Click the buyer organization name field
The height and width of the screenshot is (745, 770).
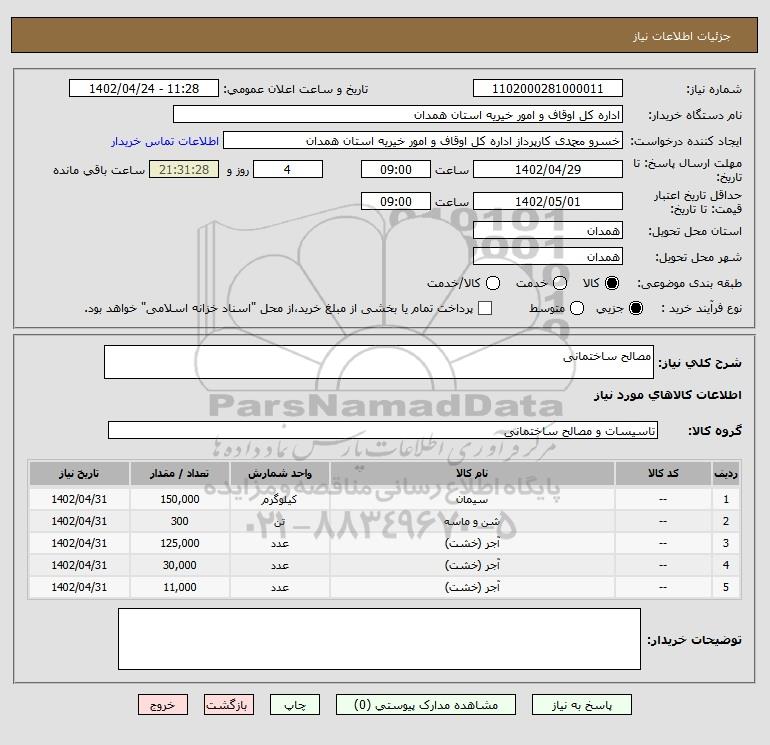(398, 114)
